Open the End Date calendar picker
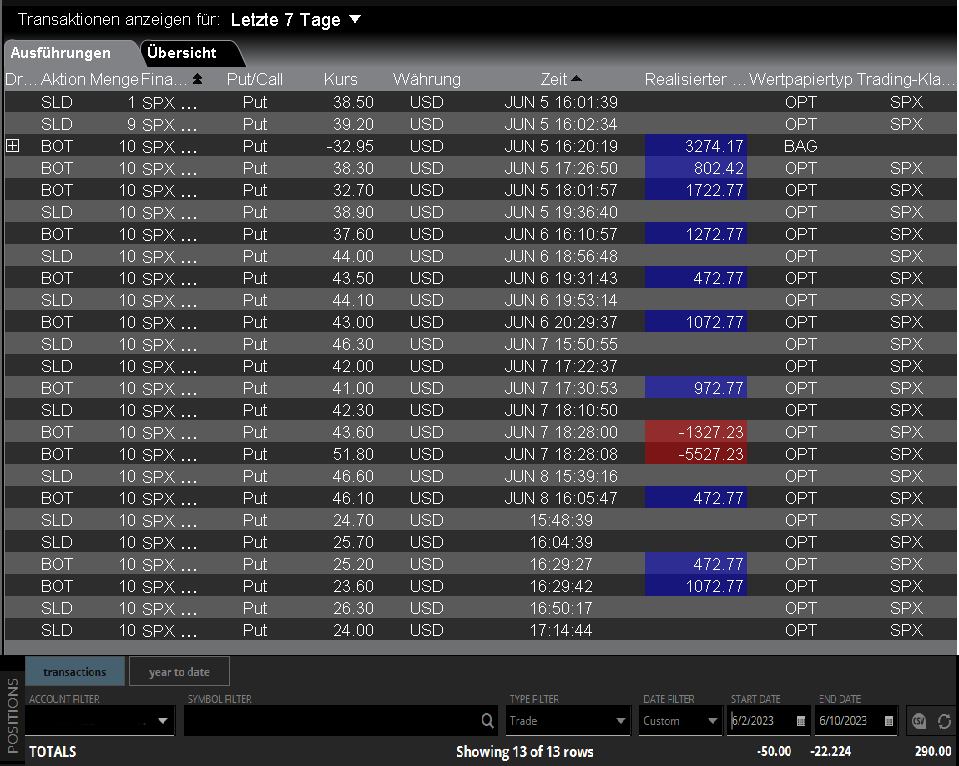 click(x=887, y=721)
